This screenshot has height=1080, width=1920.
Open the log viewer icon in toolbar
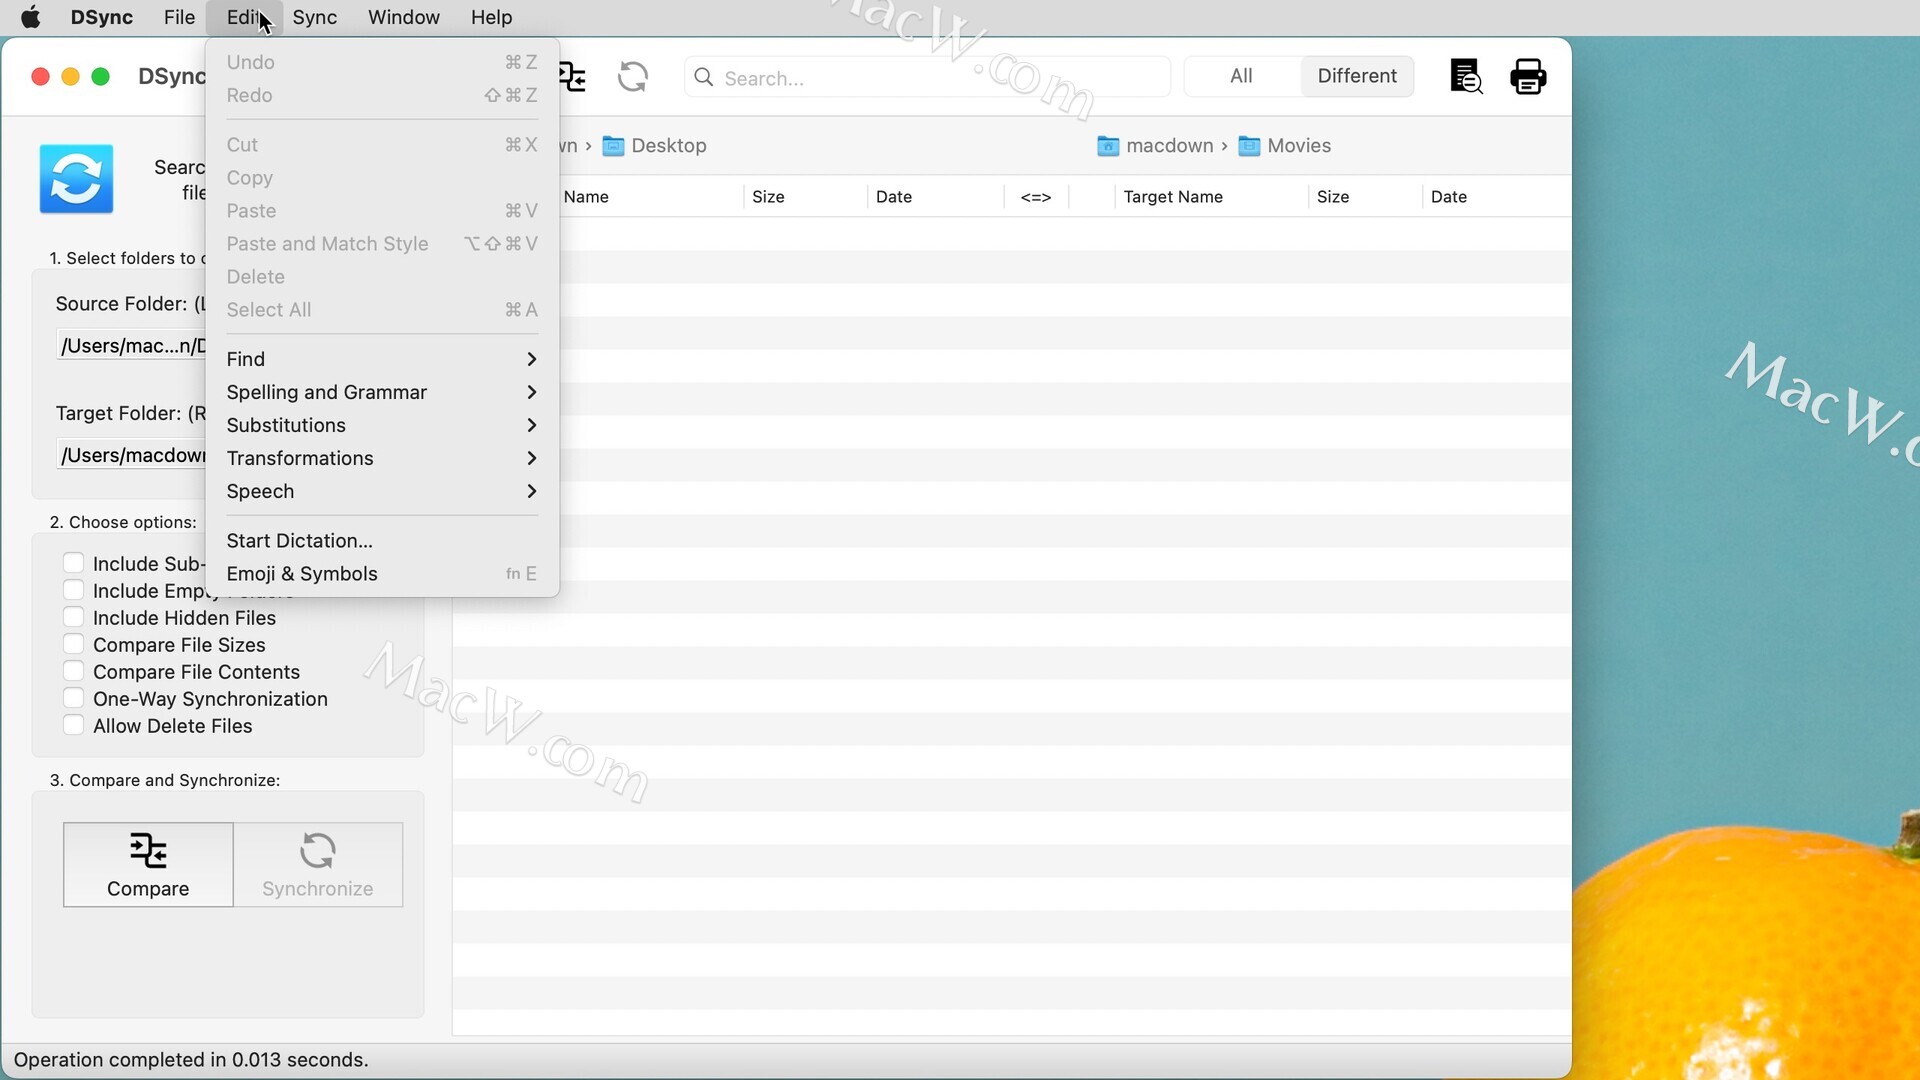pyautogui.click(x=1466, y=77)
